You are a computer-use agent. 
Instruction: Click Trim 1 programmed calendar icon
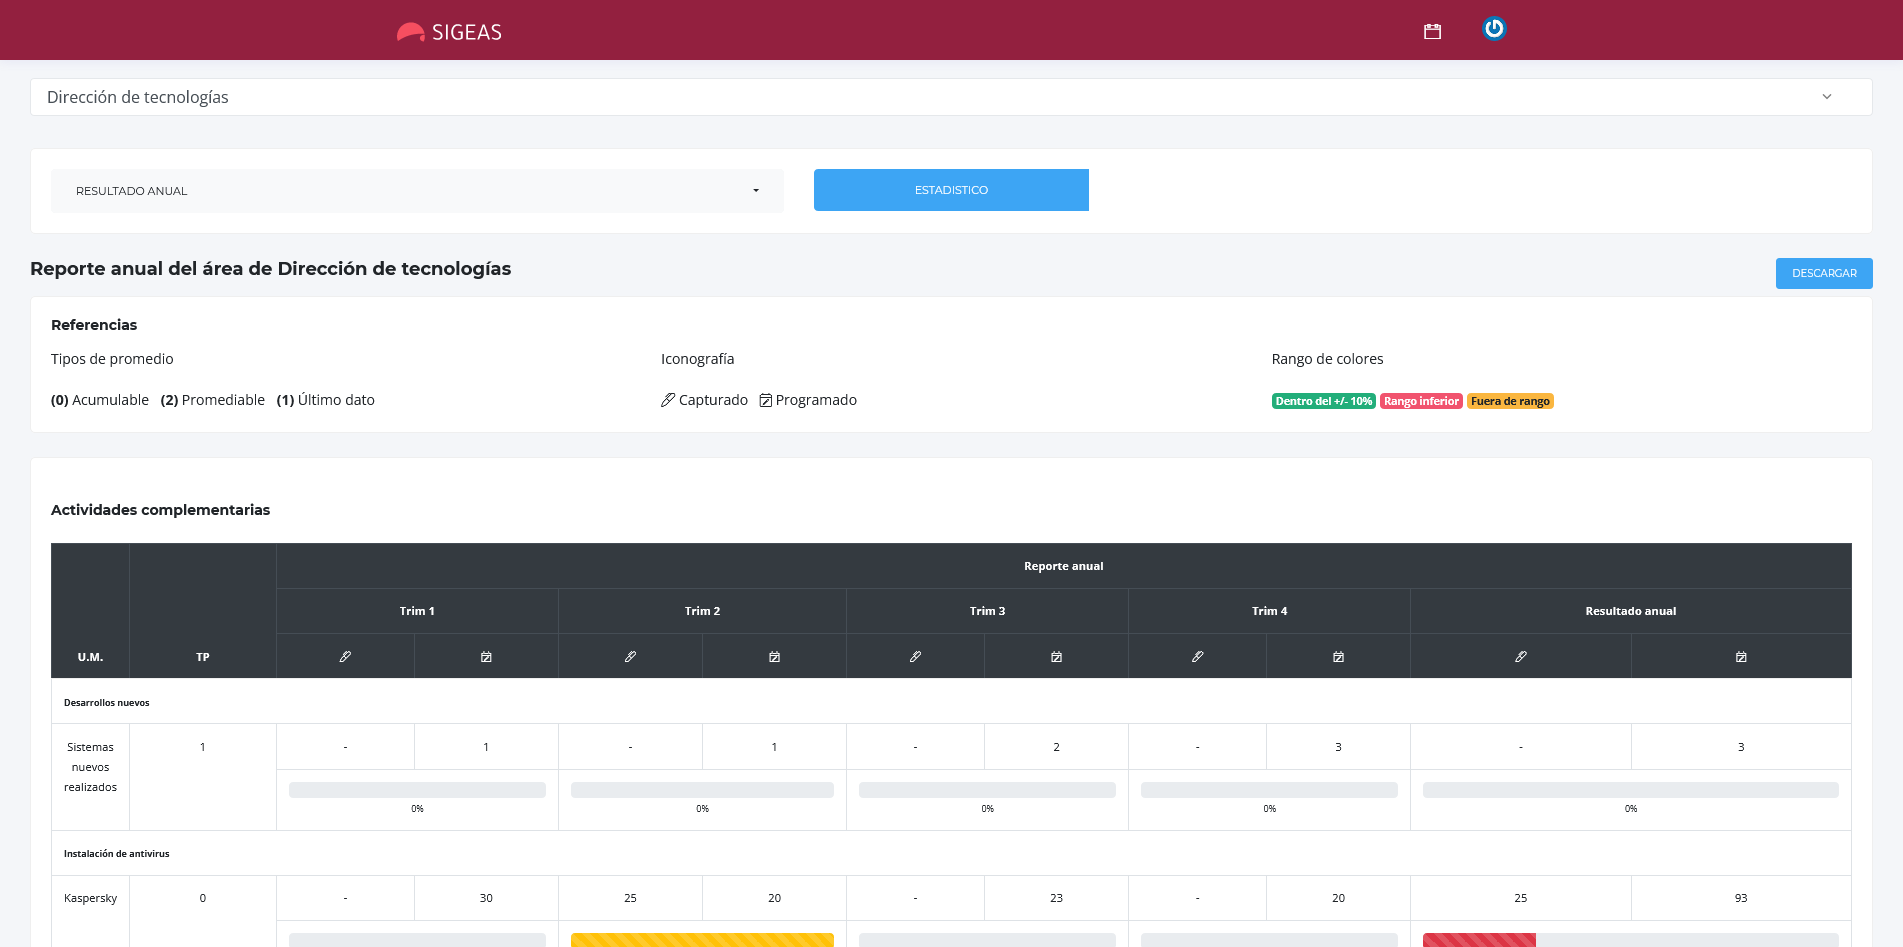[486, 657]
